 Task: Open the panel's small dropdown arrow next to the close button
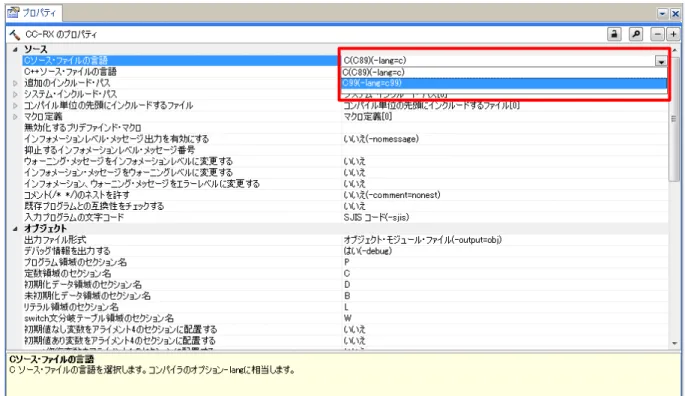pos(663,14)
